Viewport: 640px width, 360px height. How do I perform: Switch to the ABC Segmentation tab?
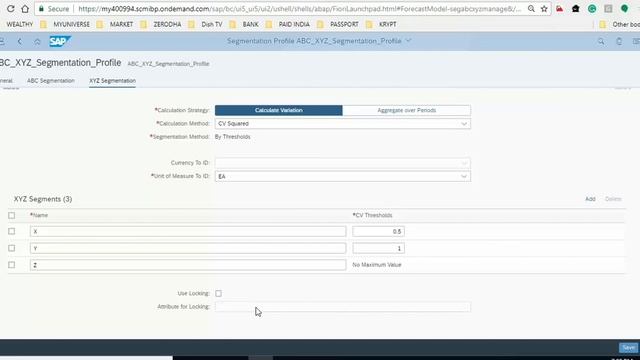pos(51,81)
